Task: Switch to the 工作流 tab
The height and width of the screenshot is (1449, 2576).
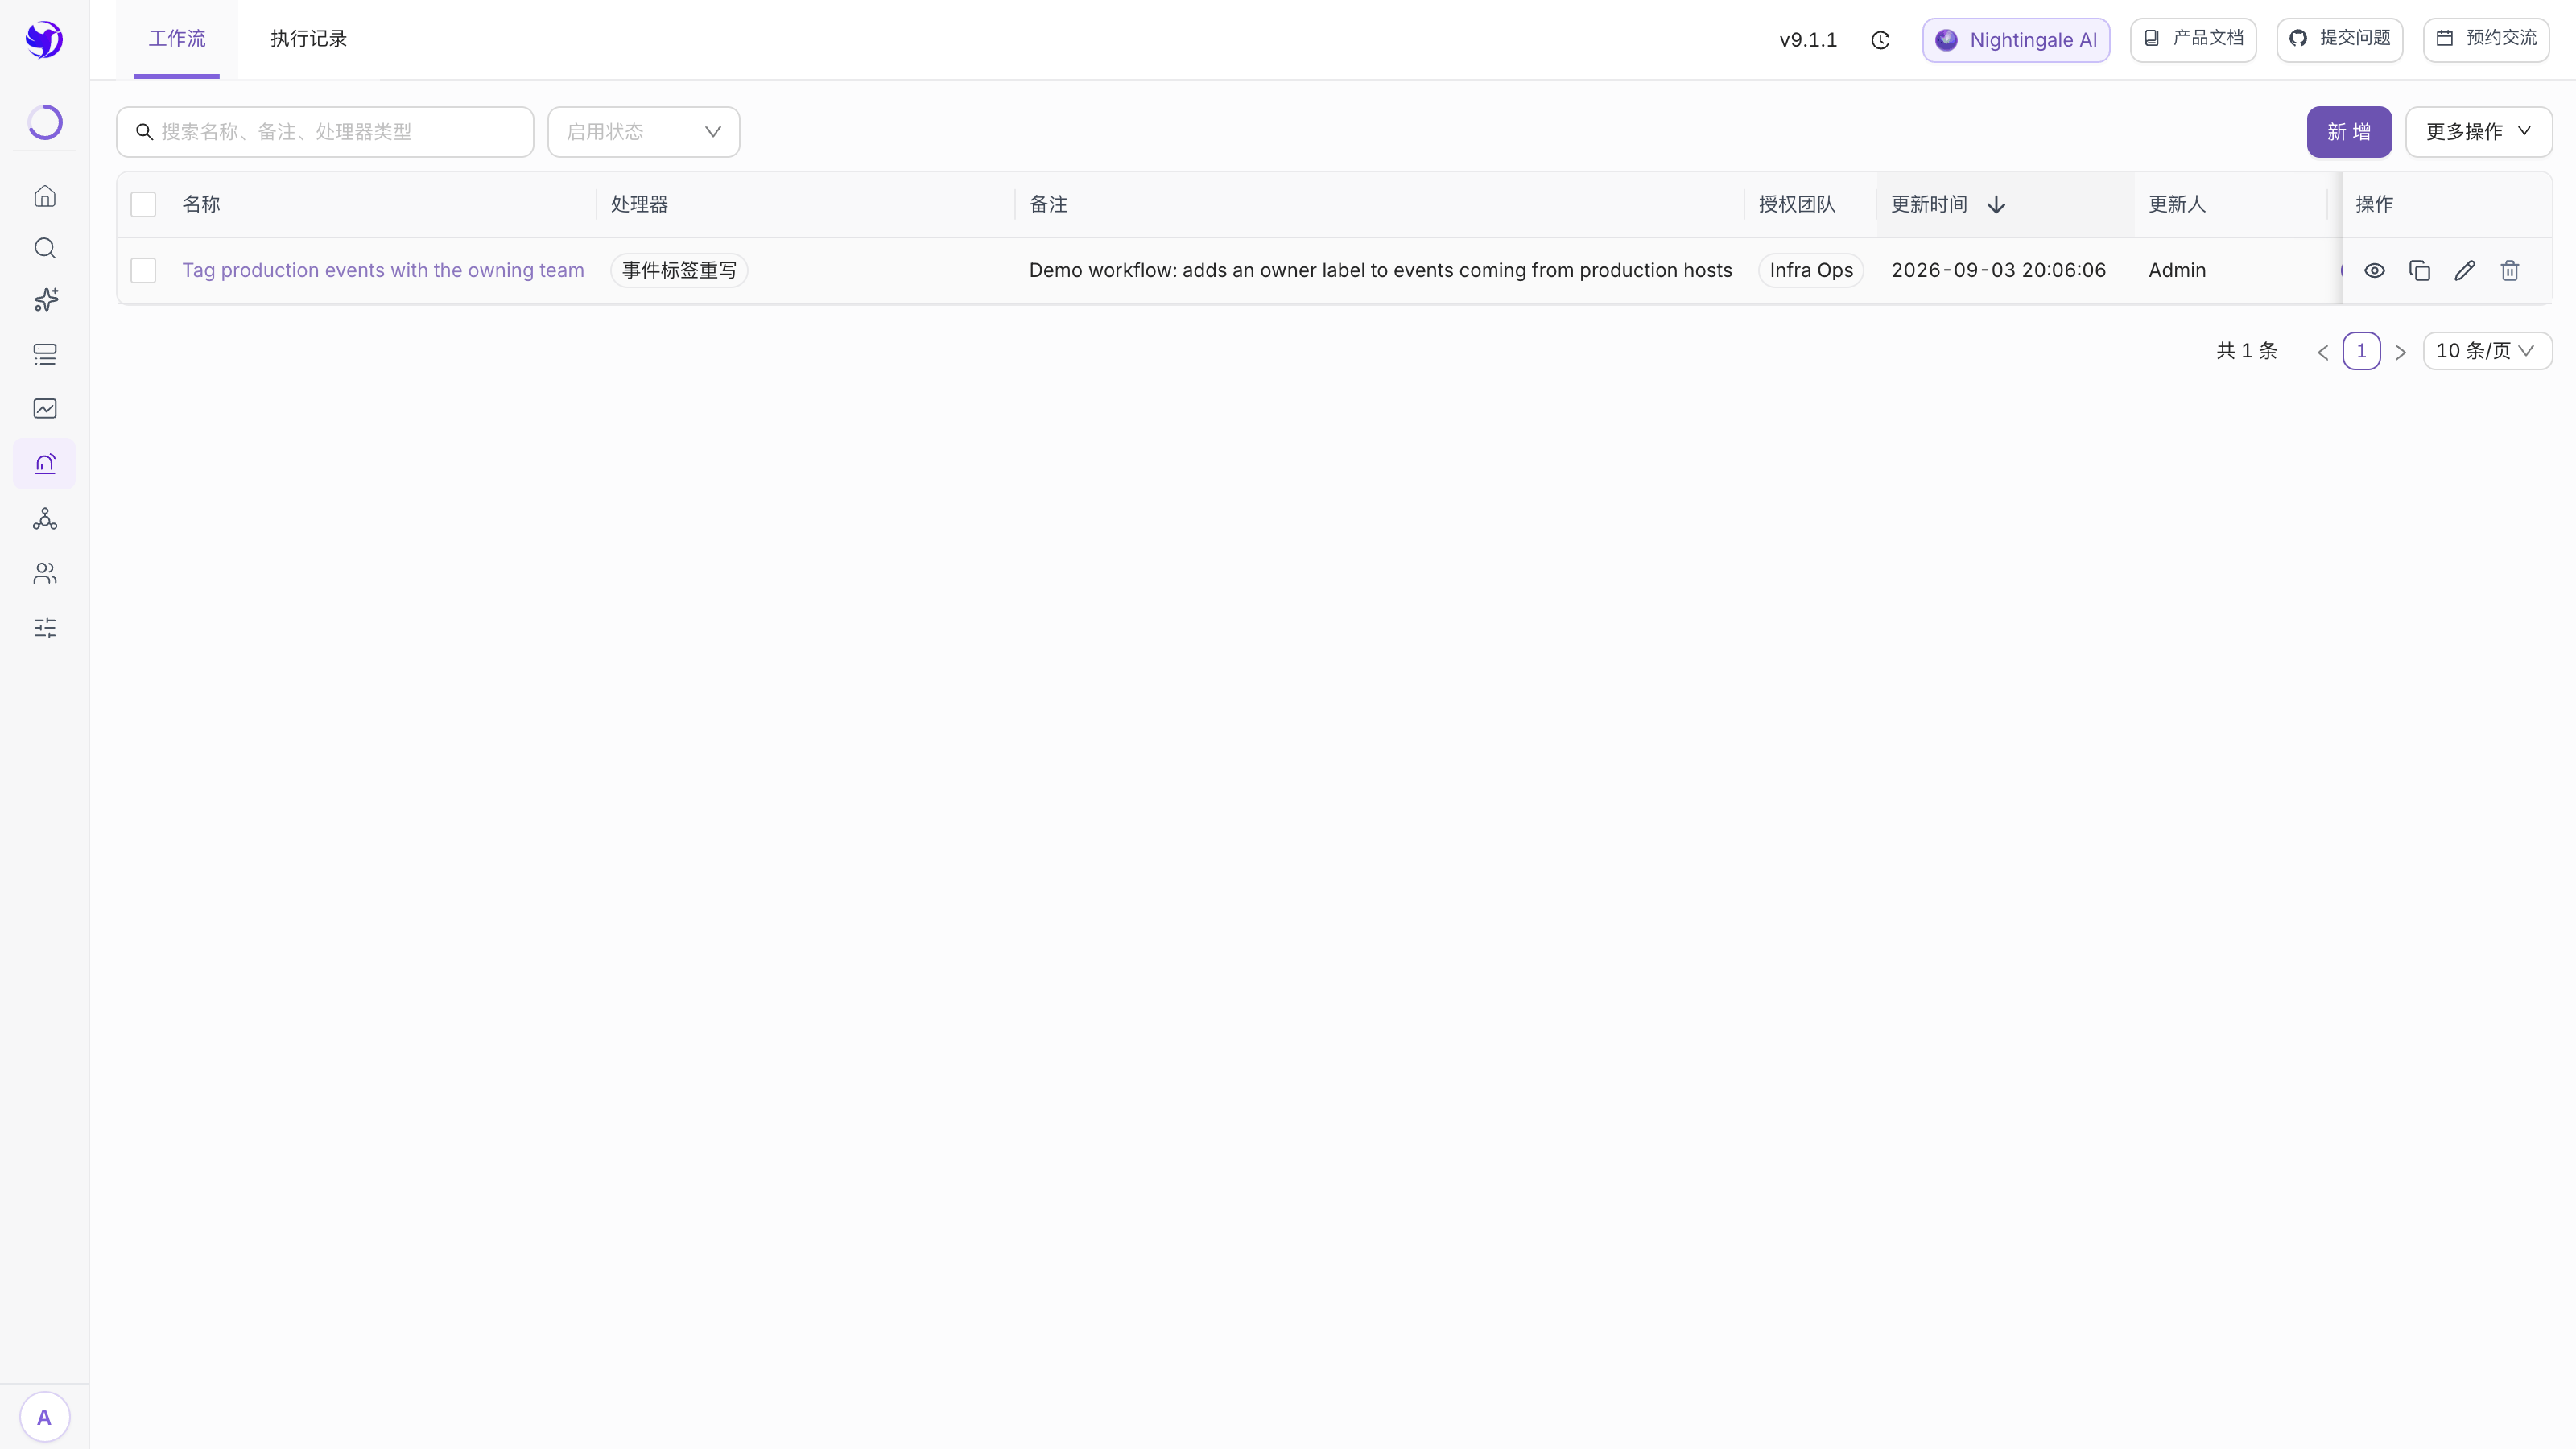Action: [177, 39]
